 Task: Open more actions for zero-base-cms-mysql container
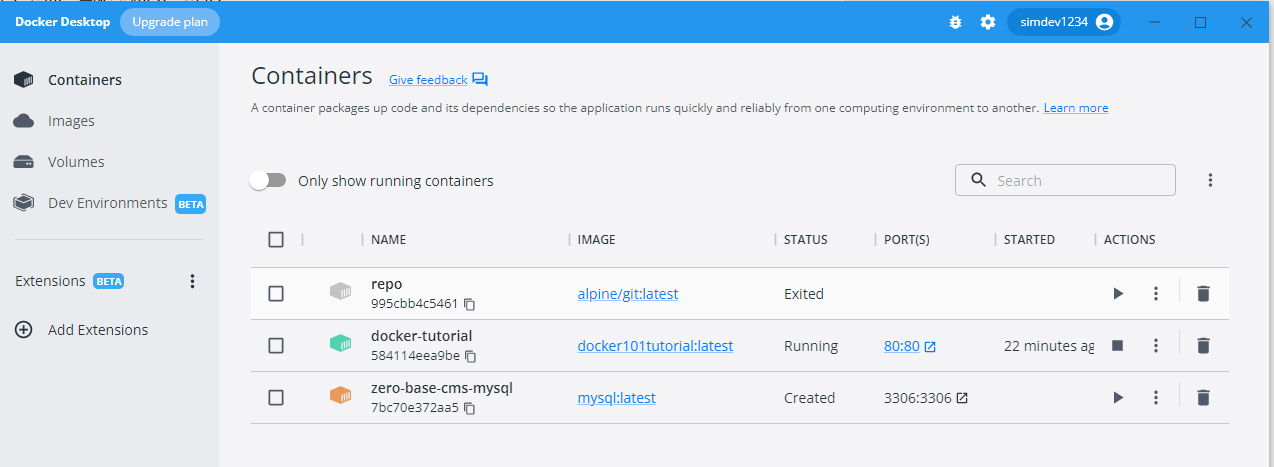tap(1156, 398)
